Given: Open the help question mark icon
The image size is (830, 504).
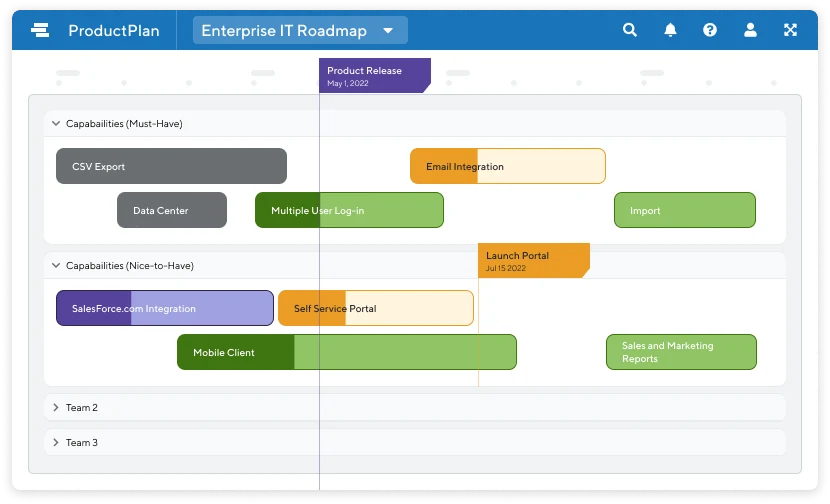Looking at the screenshot, I should [x=710, y=30].
